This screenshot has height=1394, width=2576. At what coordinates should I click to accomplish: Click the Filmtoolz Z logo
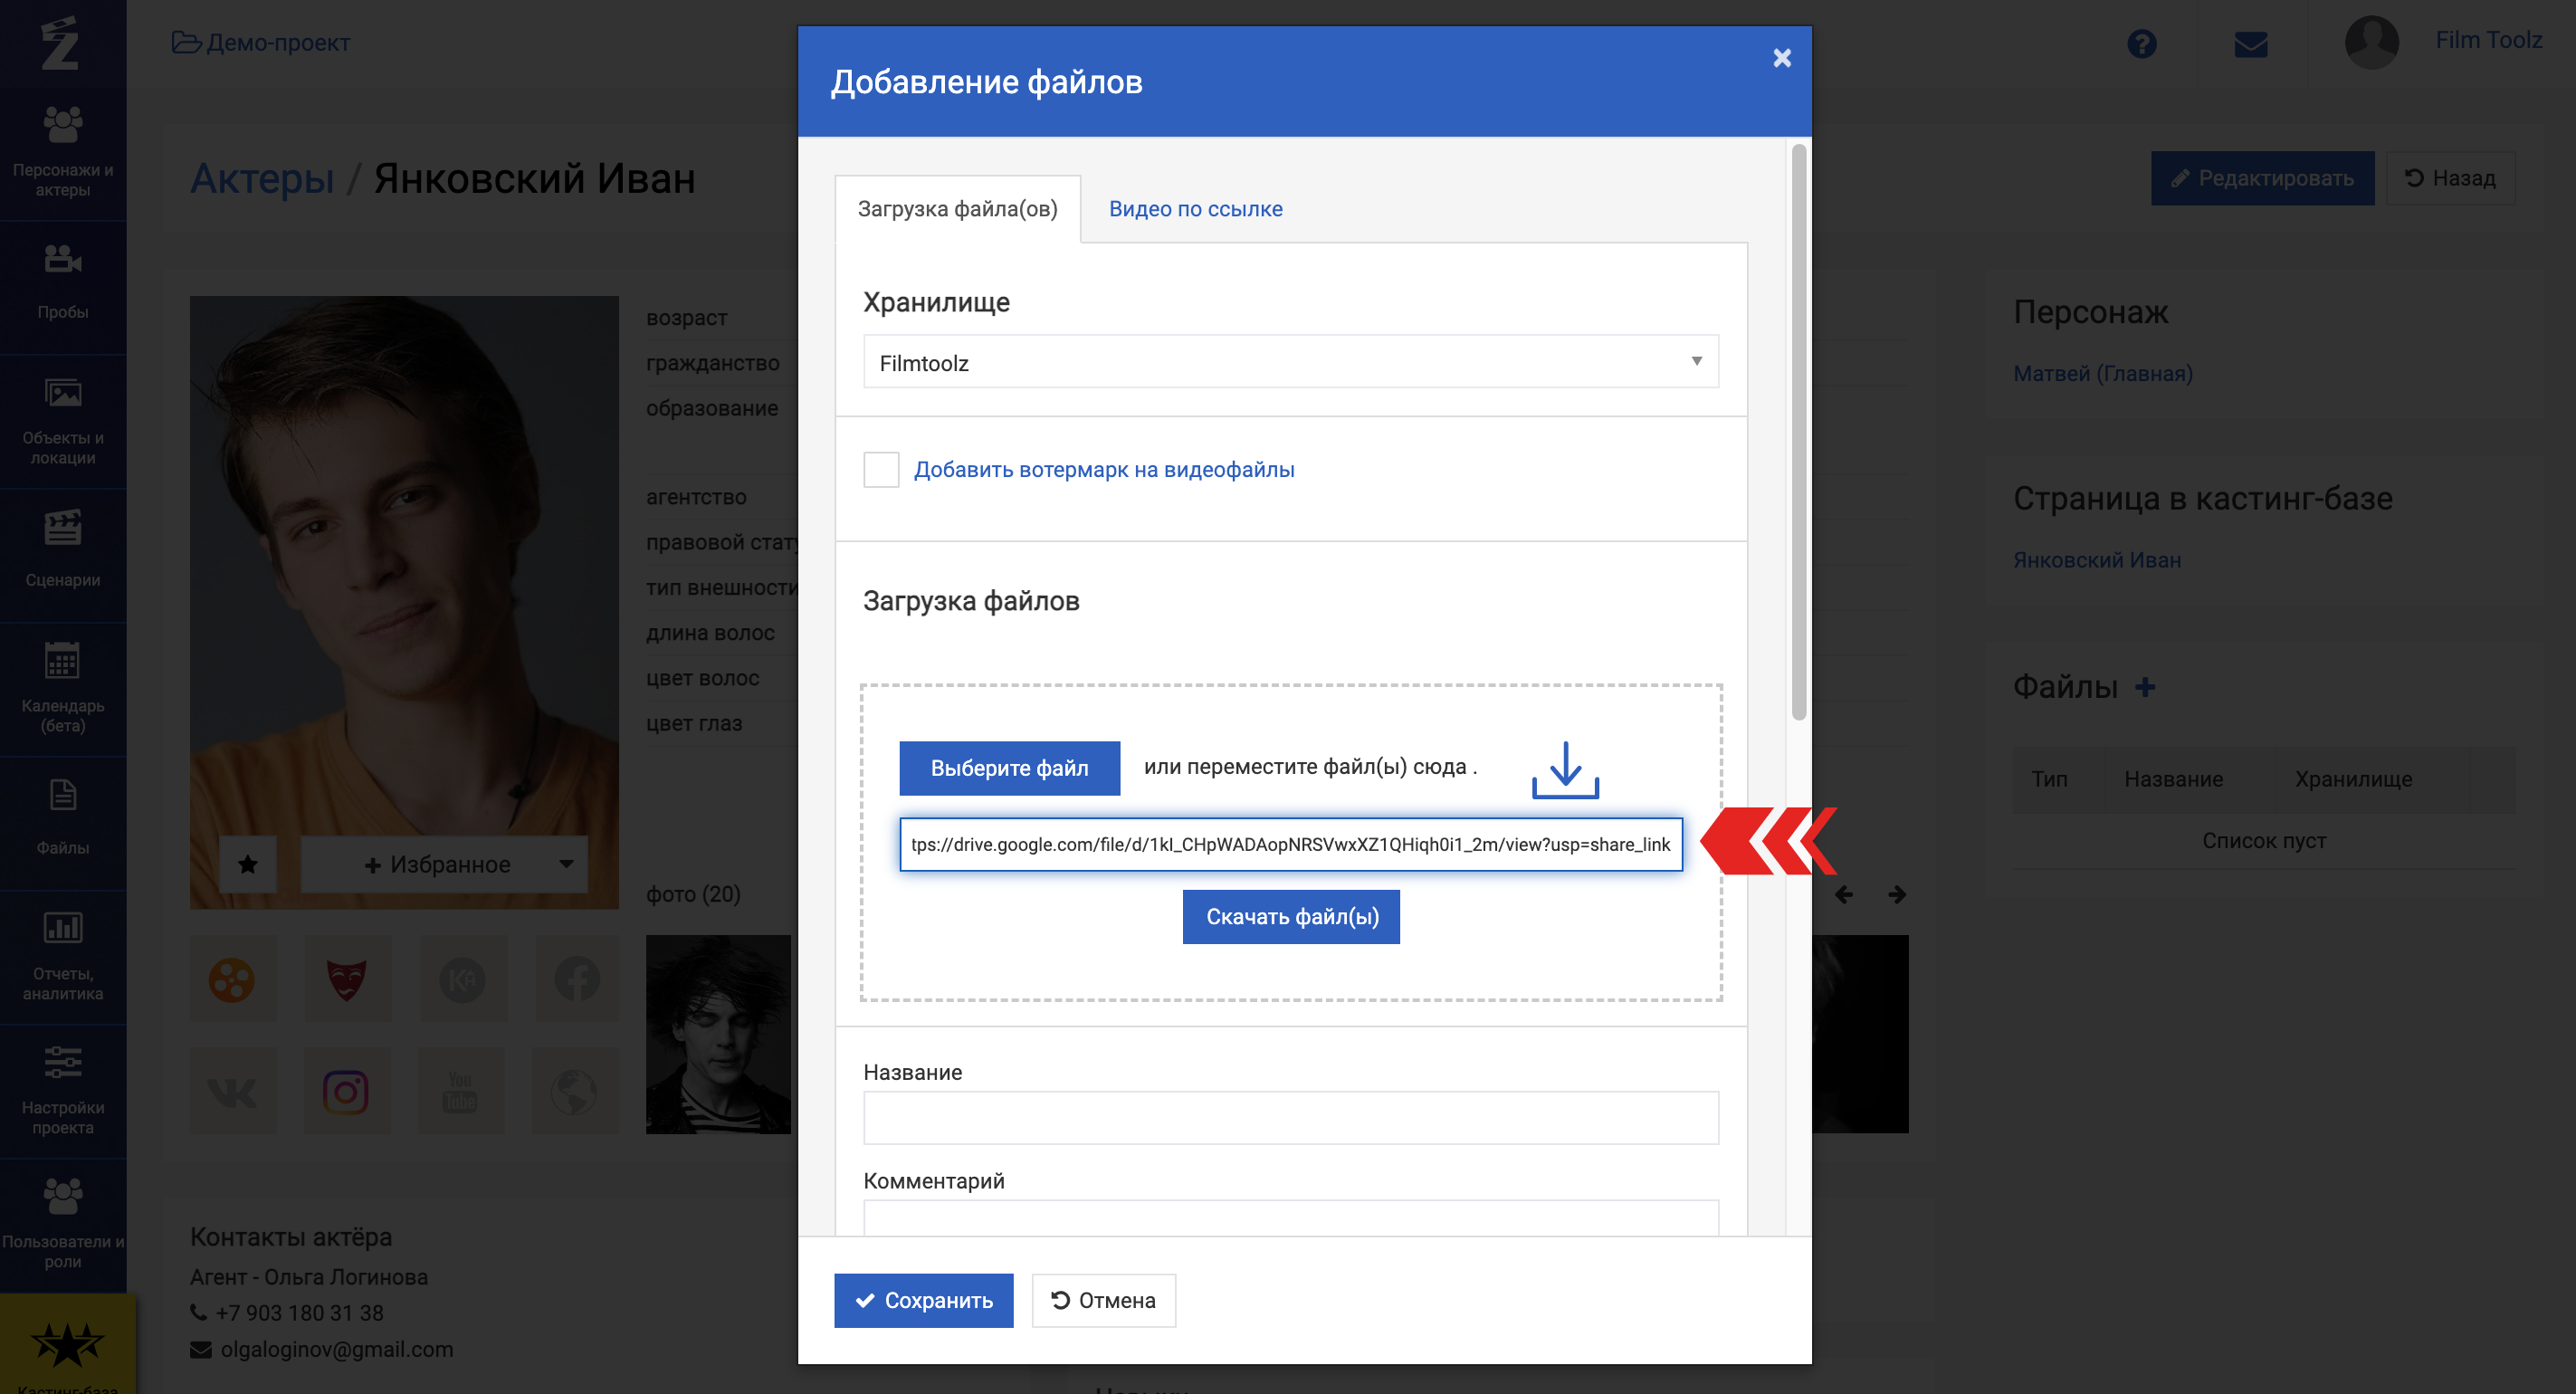60,42
